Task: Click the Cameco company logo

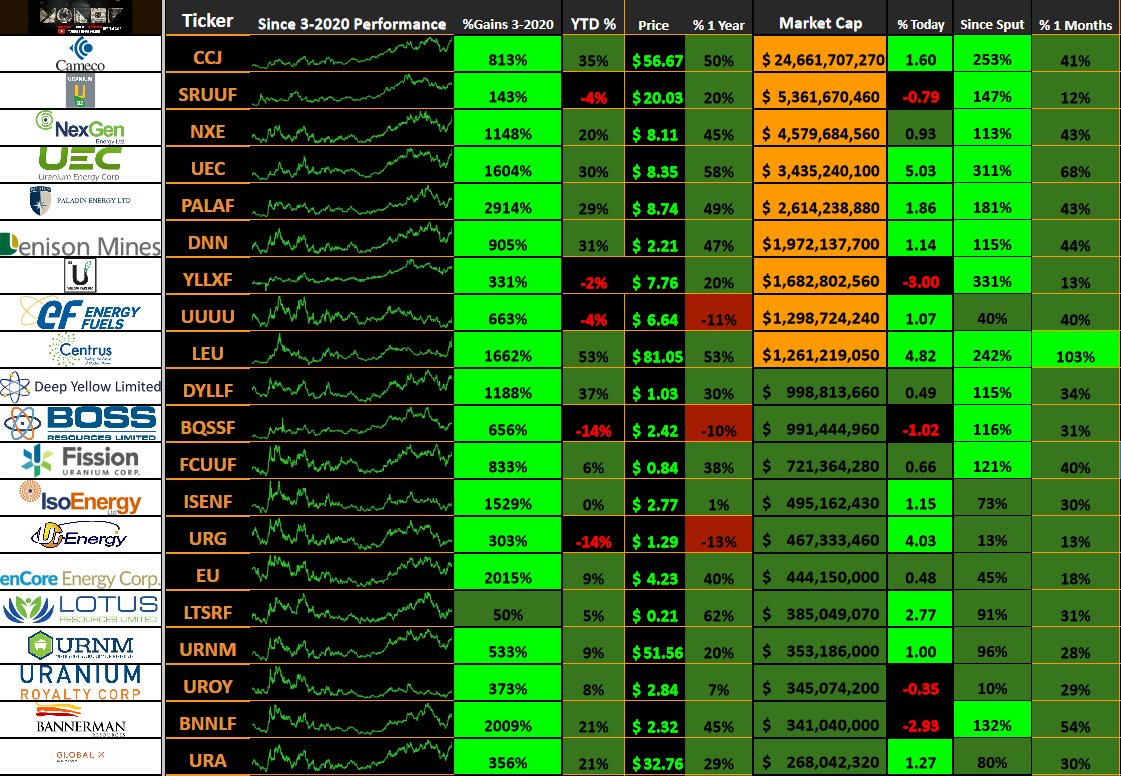Action: [x=80, y=54]
